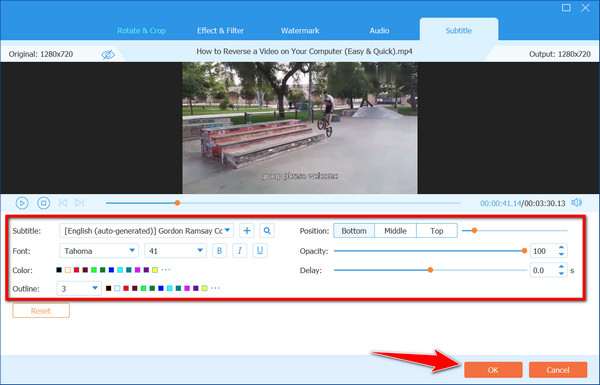Screen dimensions: 600x385
Task: Click the Delay slider handle
Action: tap(430, 270)
